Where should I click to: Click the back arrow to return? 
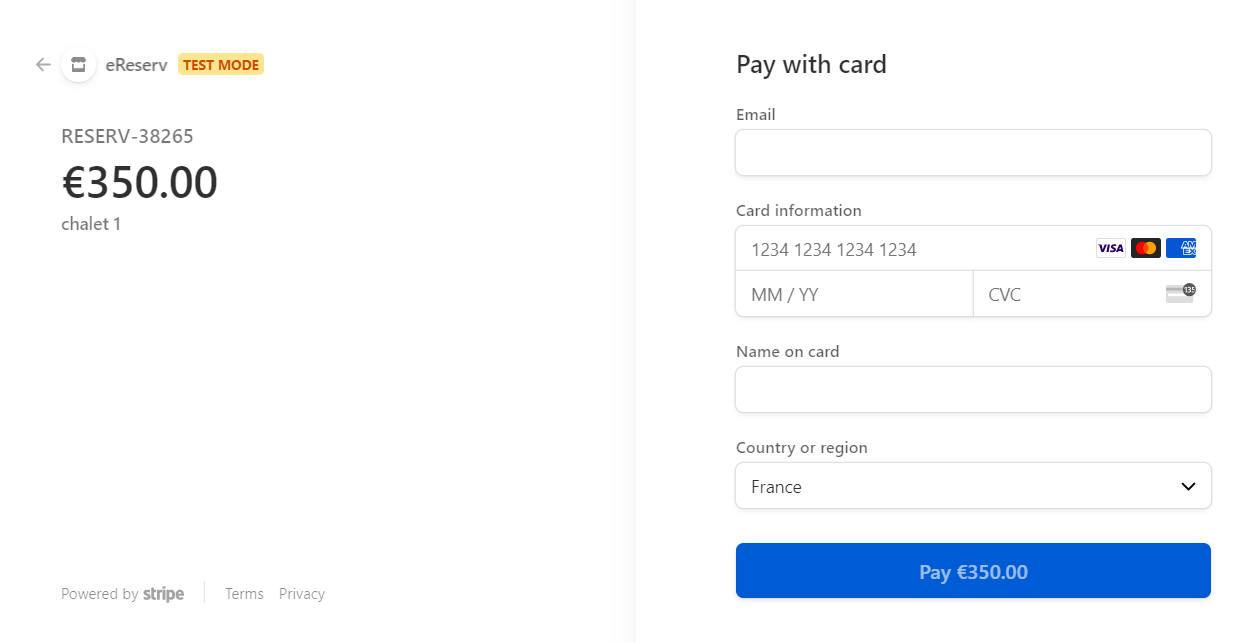[42, 64]
